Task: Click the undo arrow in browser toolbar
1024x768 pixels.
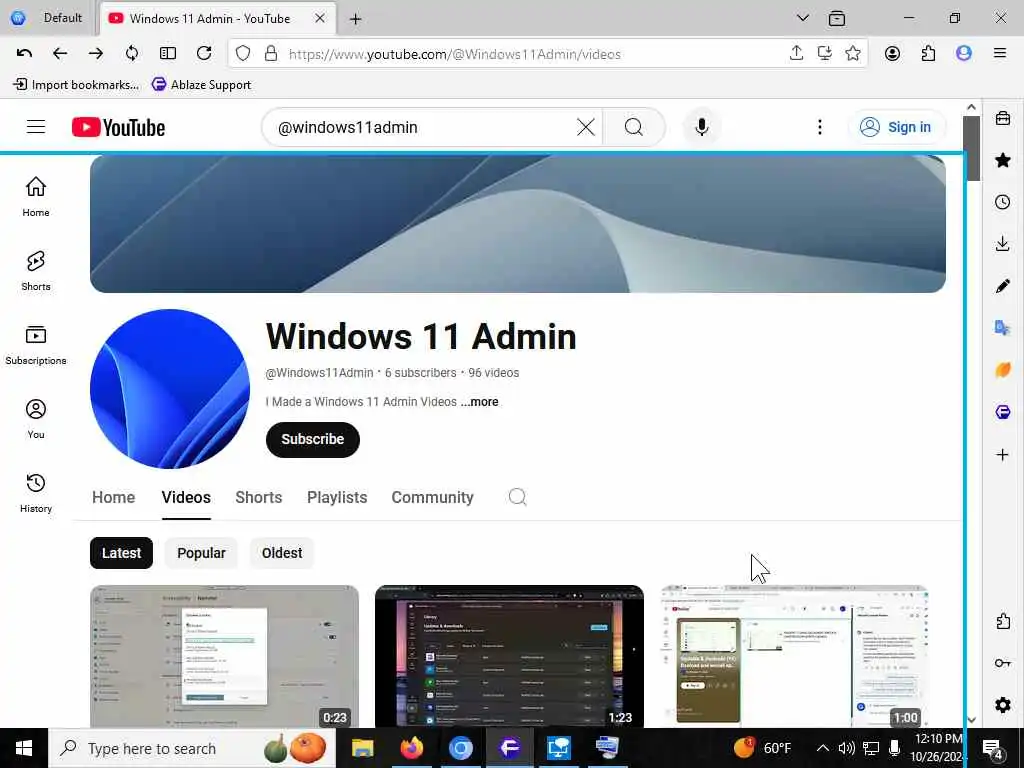Action: [x=24, y=54]
